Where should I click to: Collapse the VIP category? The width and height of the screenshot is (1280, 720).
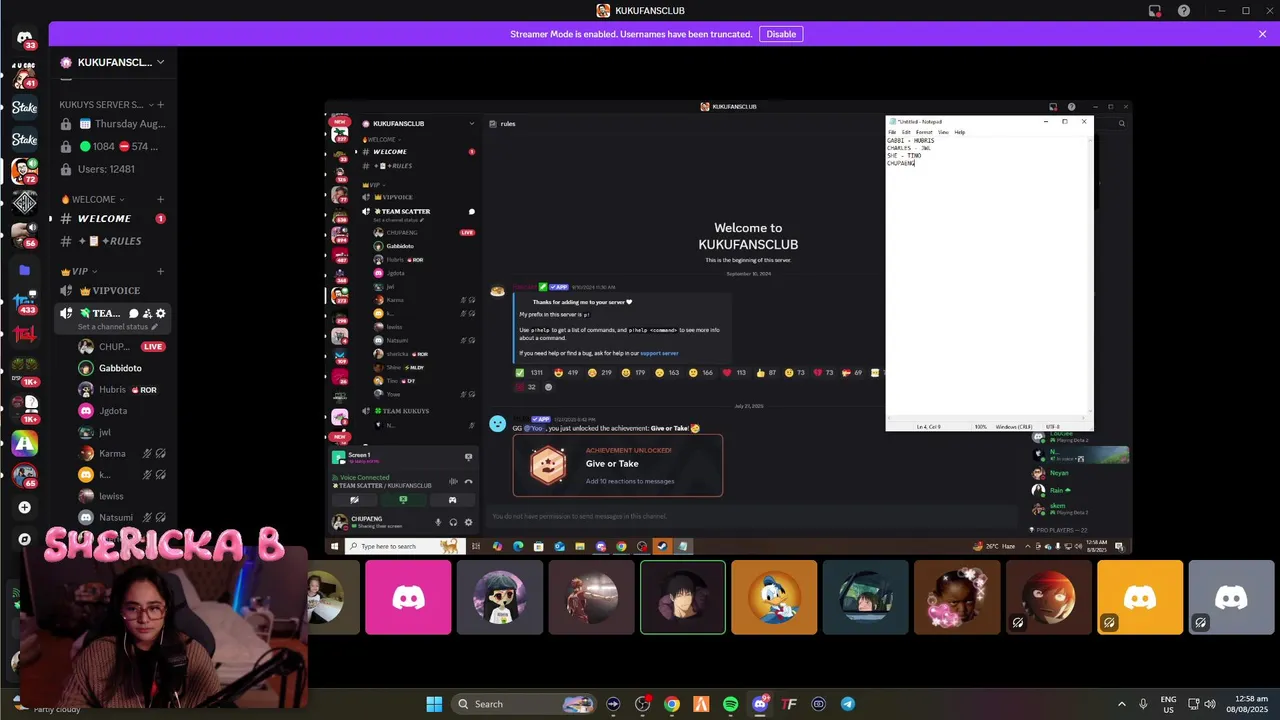tap(78, 271)
